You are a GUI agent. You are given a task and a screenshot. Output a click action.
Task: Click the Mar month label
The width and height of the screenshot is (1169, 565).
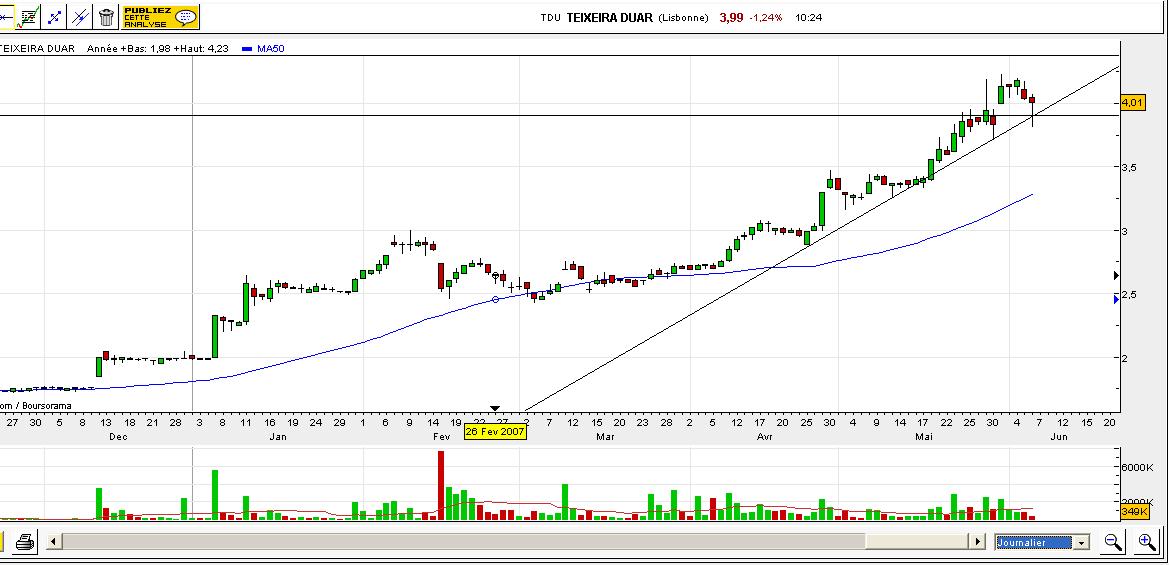605,437
